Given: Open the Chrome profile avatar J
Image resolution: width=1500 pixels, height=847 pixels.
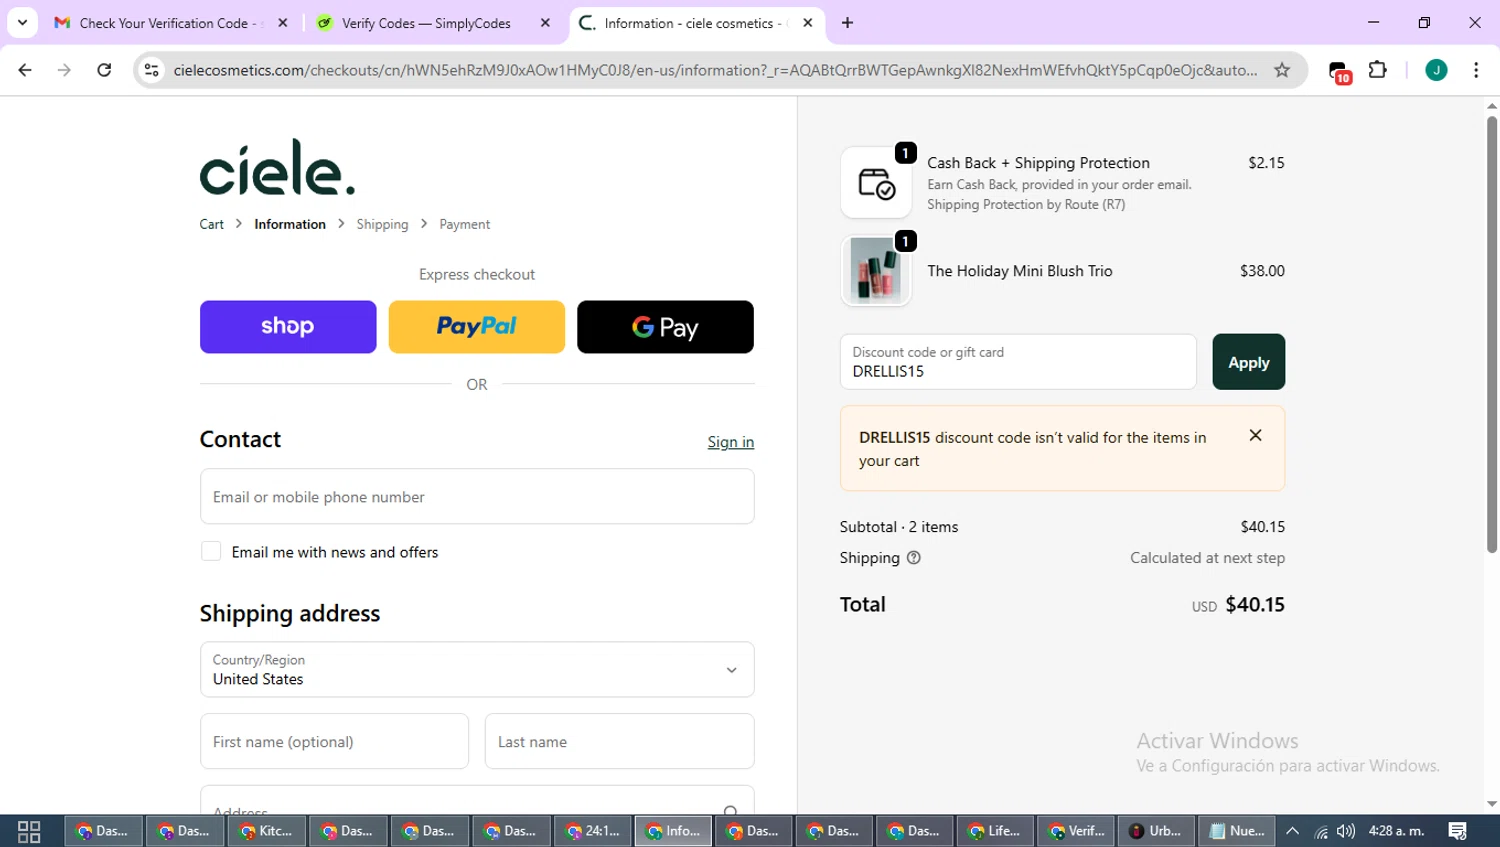Looking at the screenshot, I should tap(1436, 70).
